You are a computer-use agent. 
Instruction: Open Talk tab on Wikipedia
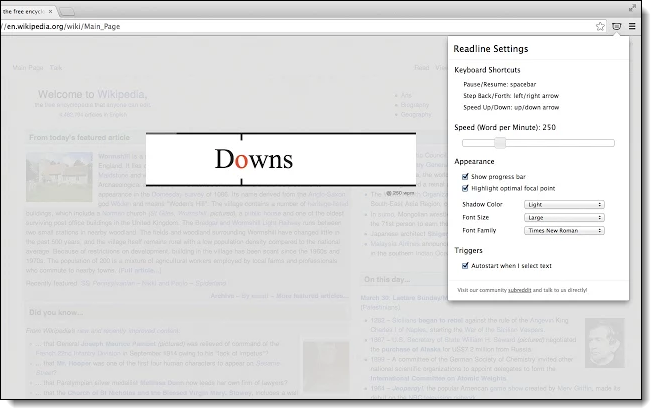tap(56, 67)
